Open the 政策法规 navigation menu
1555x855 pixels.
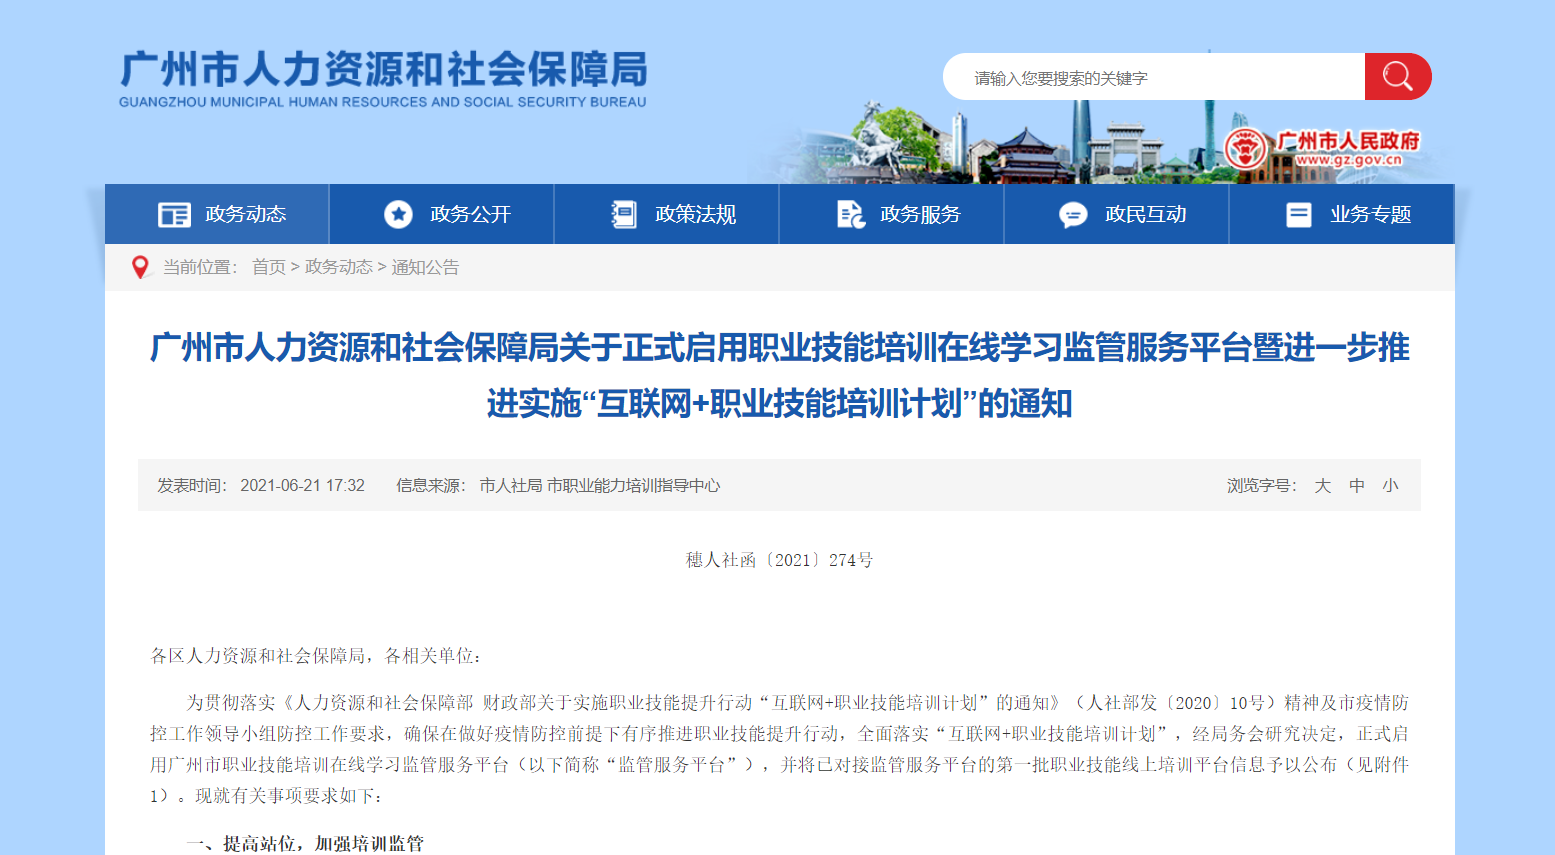pyautogui.click(x=695, y=215)
